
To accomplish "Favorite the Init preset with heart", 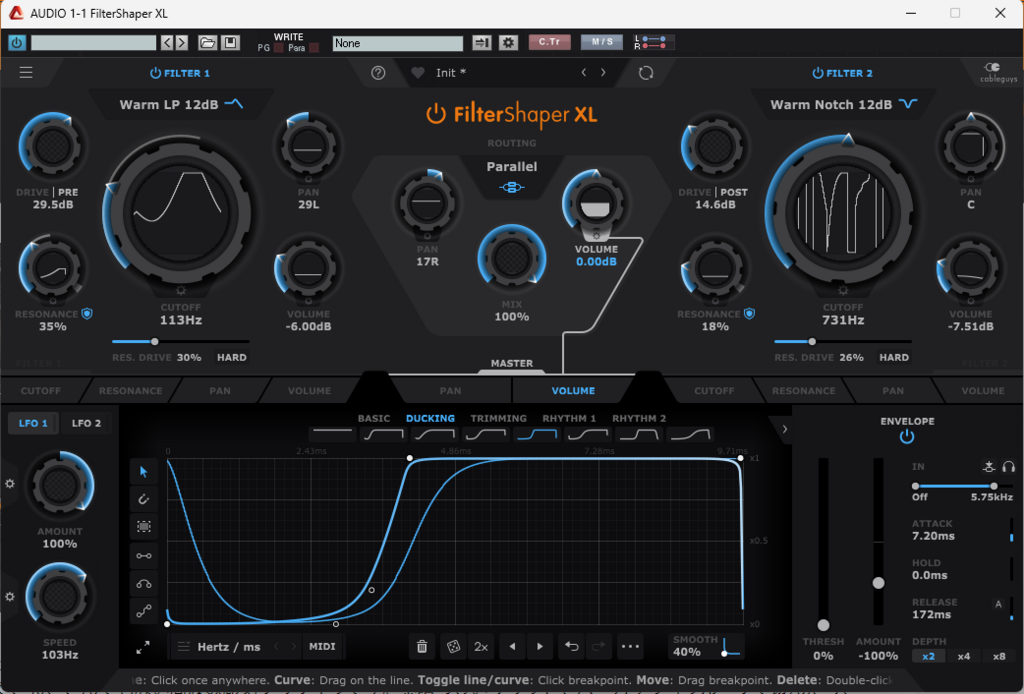I will 418,73.
